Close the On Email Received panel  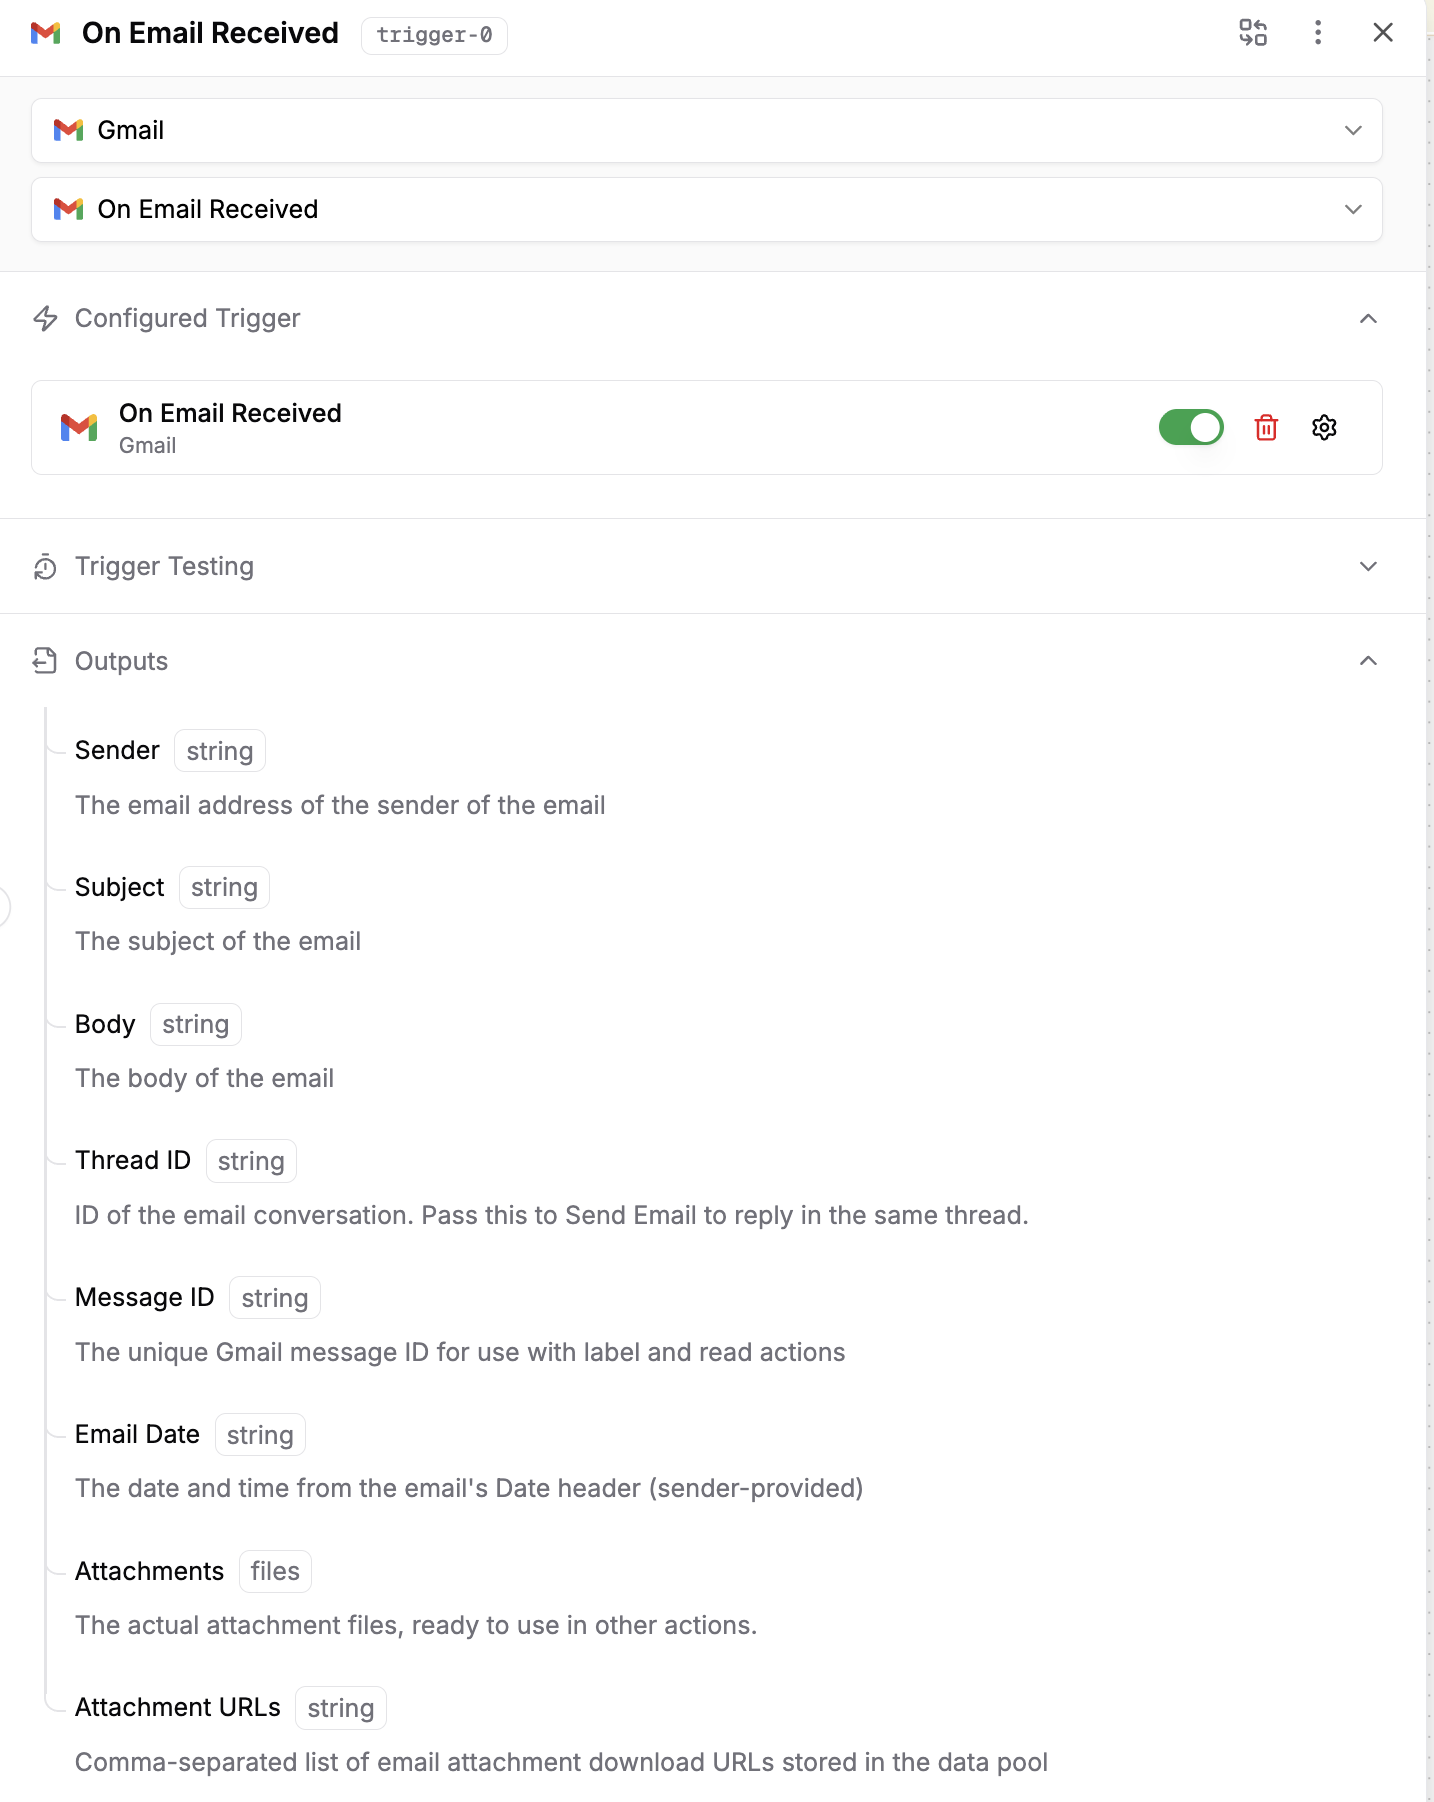[1383, 33]
